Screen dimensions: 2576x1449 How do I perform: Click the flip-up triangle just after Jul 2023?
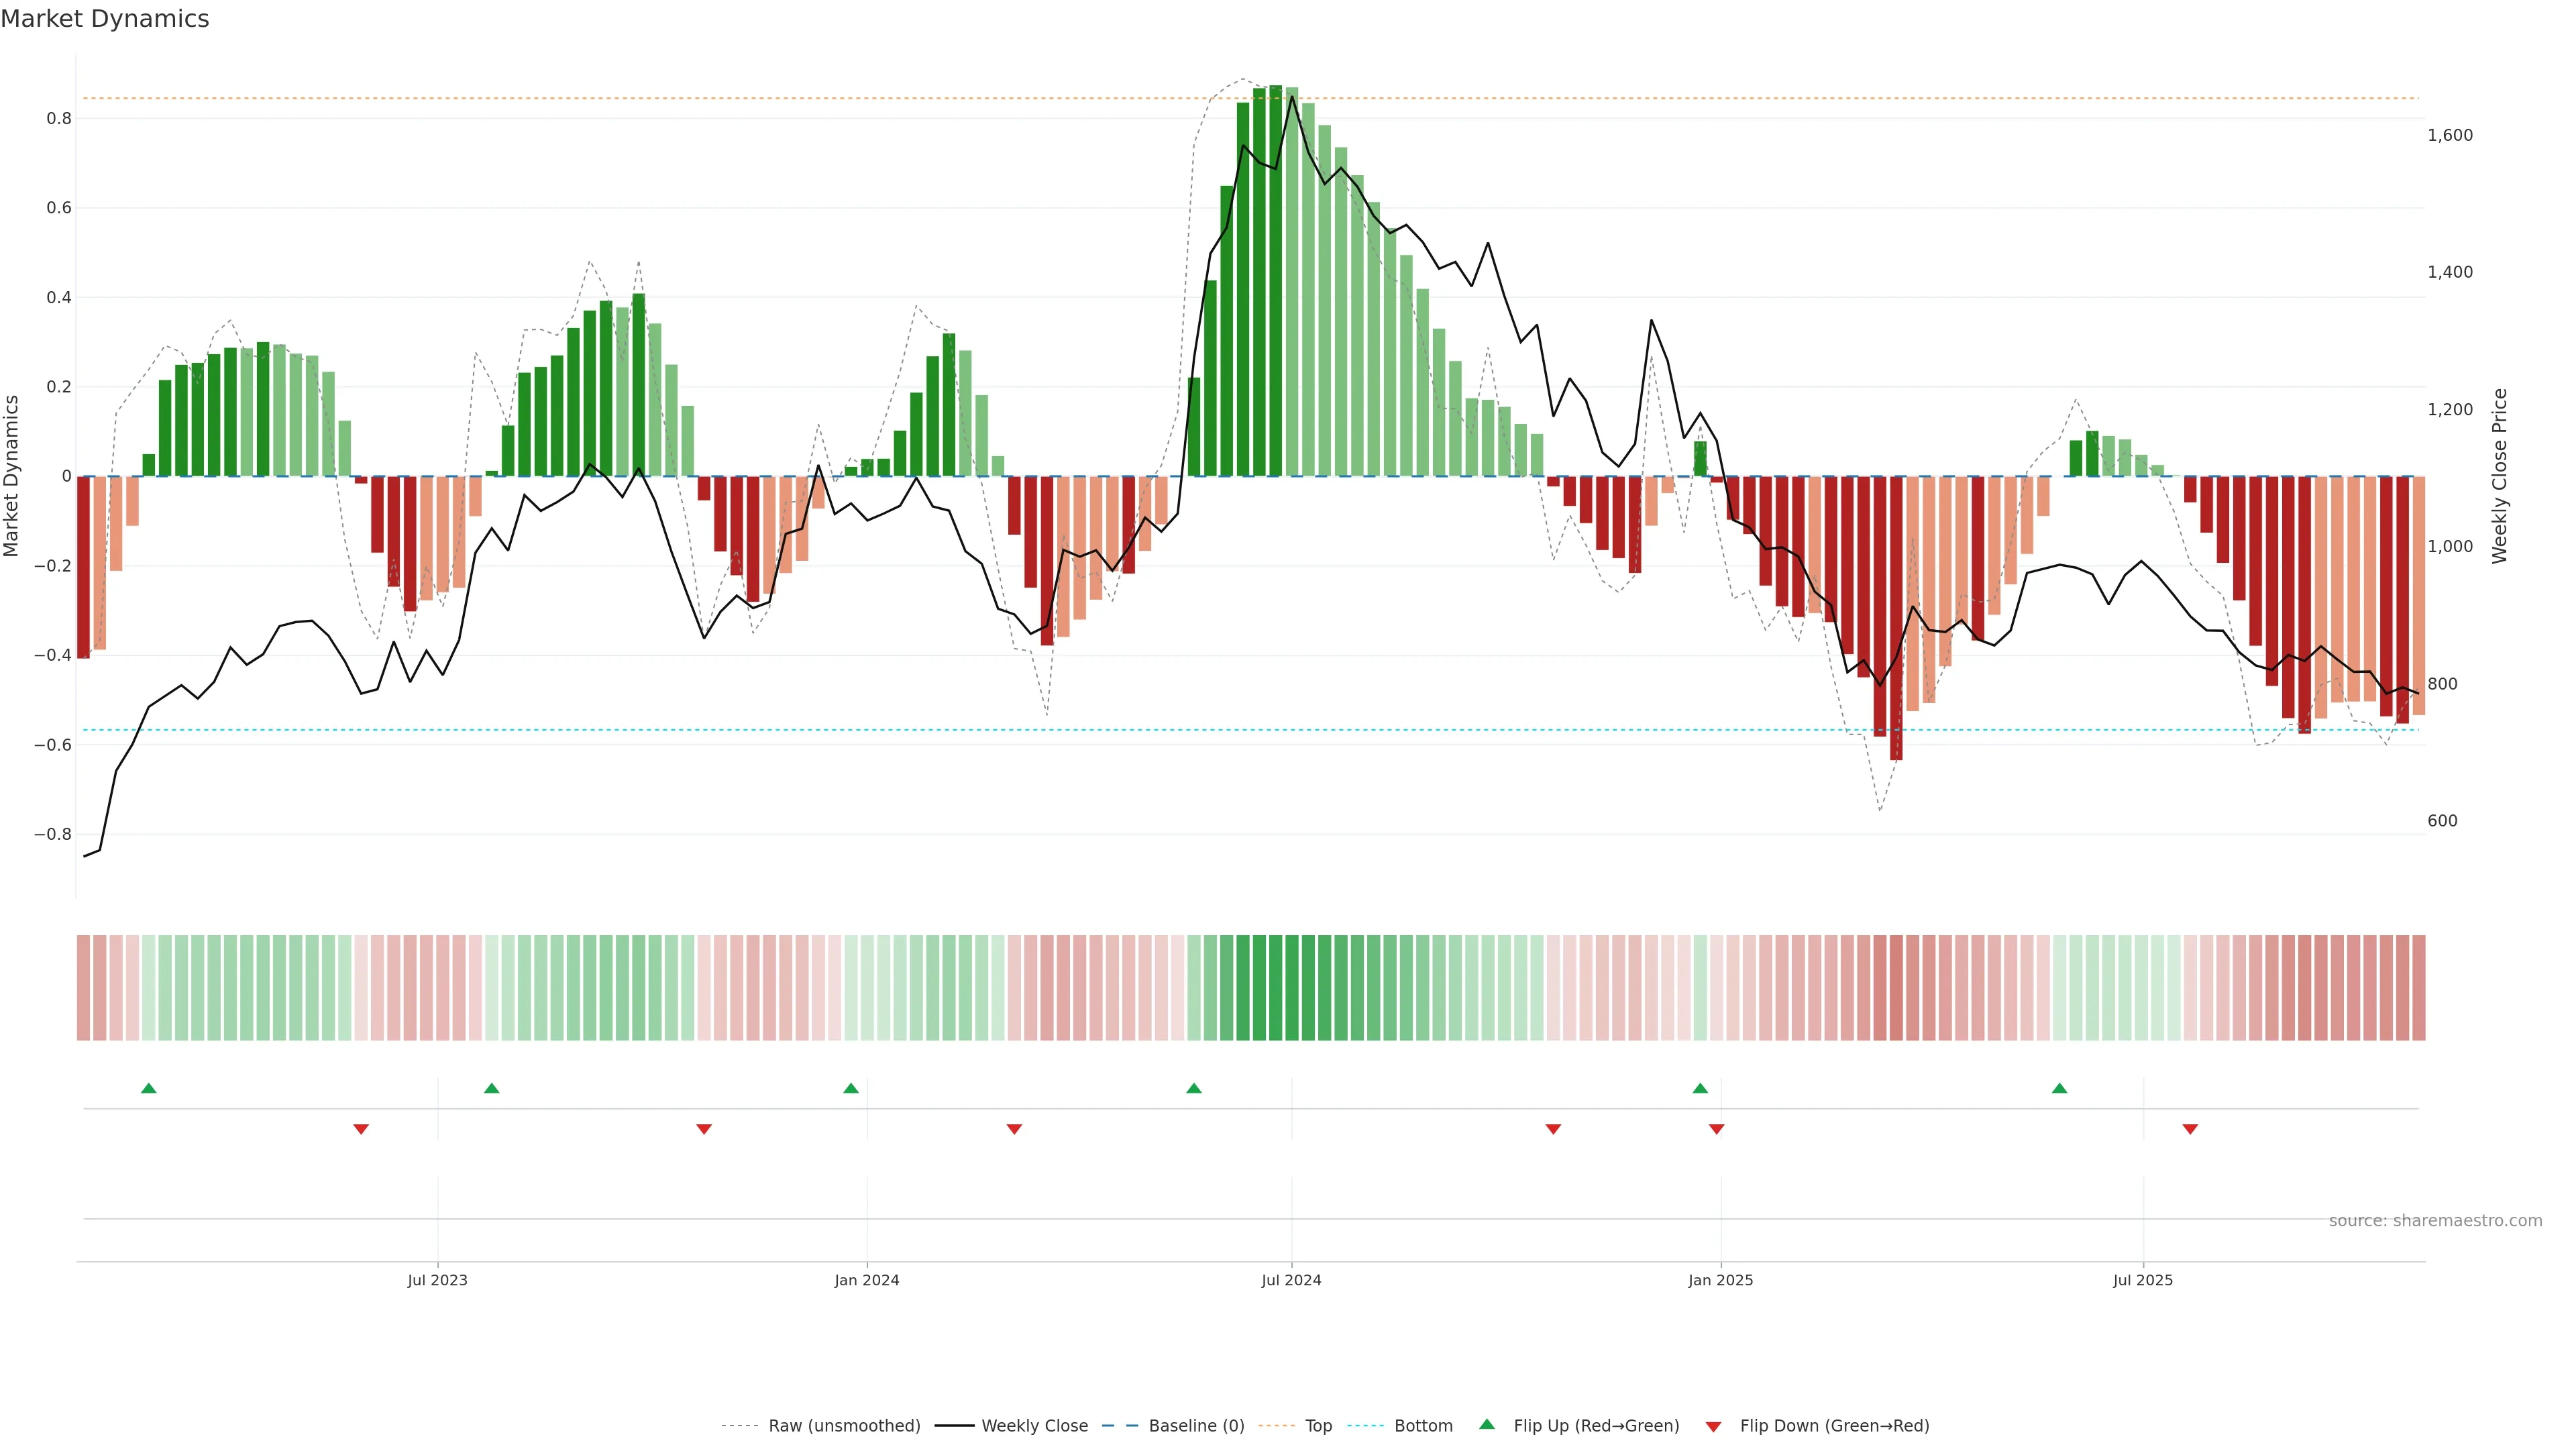(x=491, y=1088)
